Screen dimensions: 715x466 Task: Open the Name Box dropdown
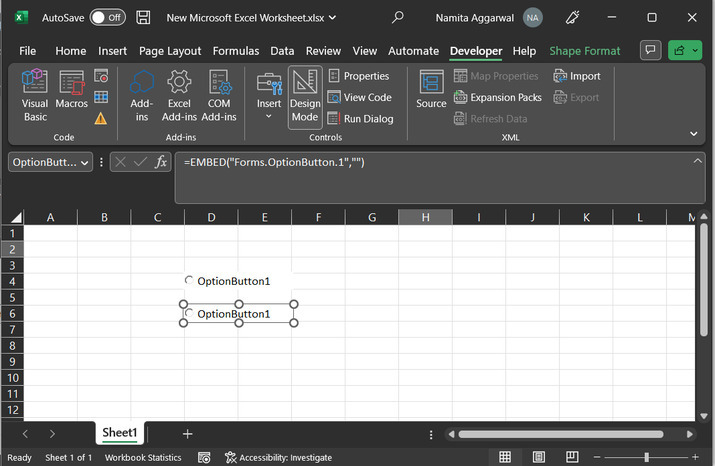pos(85,162)
